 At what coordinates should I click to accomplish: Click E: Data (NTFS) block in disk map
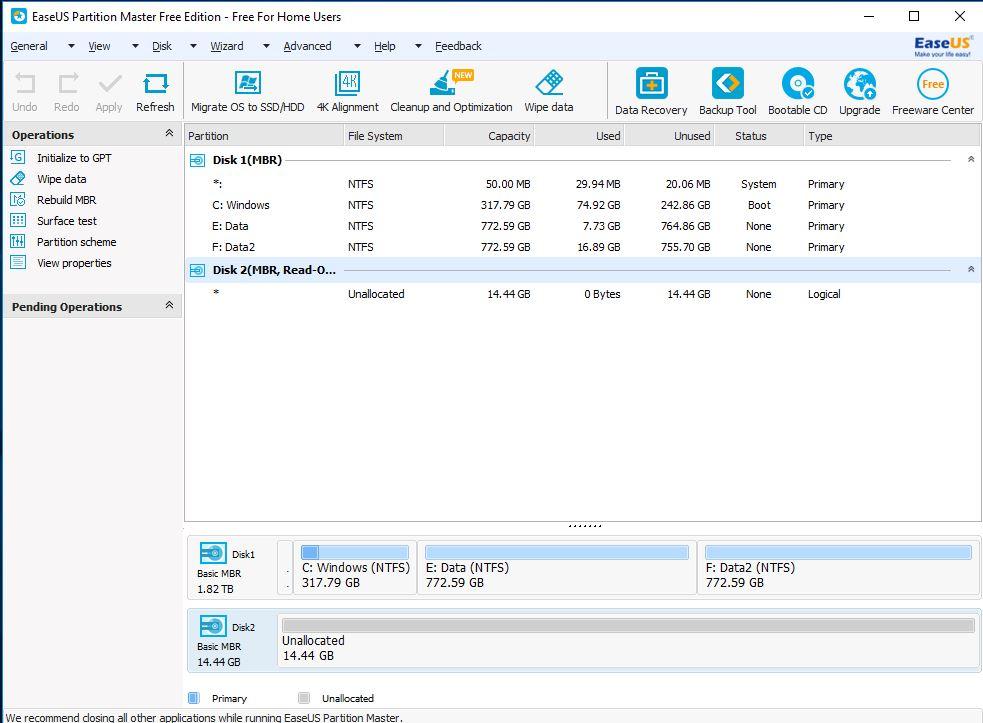click(557, 568)
